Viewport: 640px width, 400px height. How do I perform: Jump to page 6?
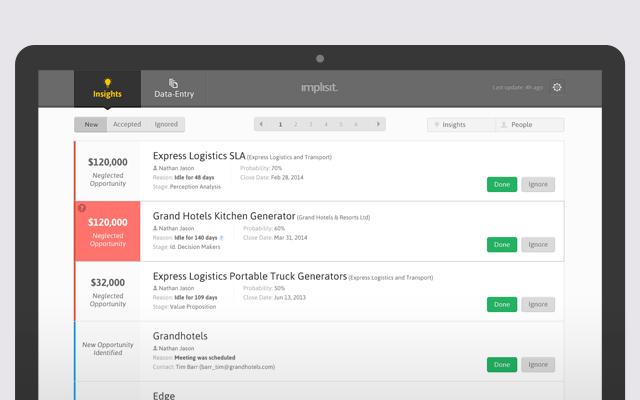pos(356,124)
